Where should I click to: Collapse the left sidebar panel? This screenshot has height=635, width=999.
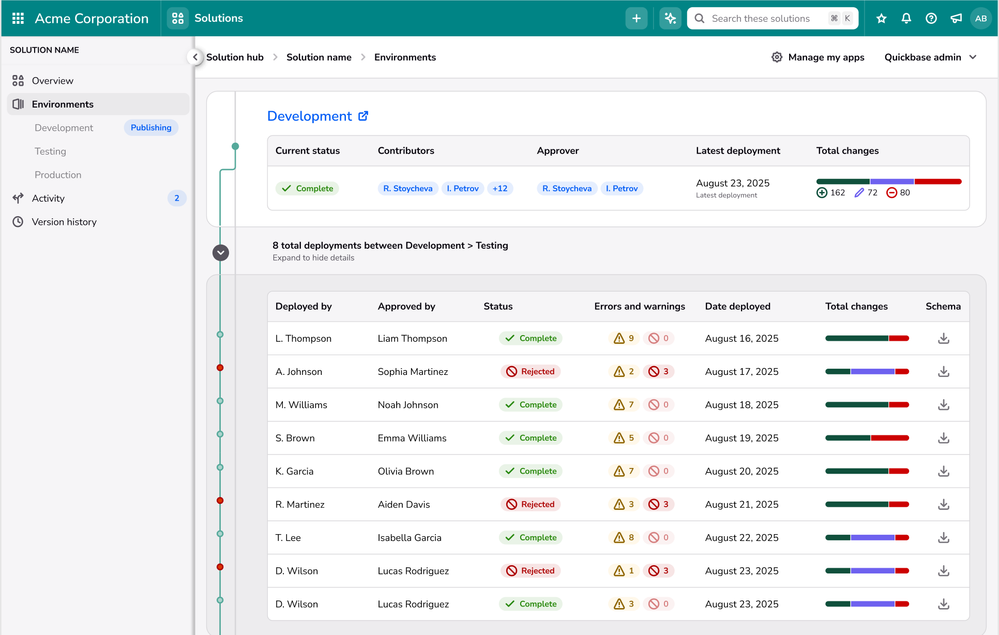tap(196, 58)
